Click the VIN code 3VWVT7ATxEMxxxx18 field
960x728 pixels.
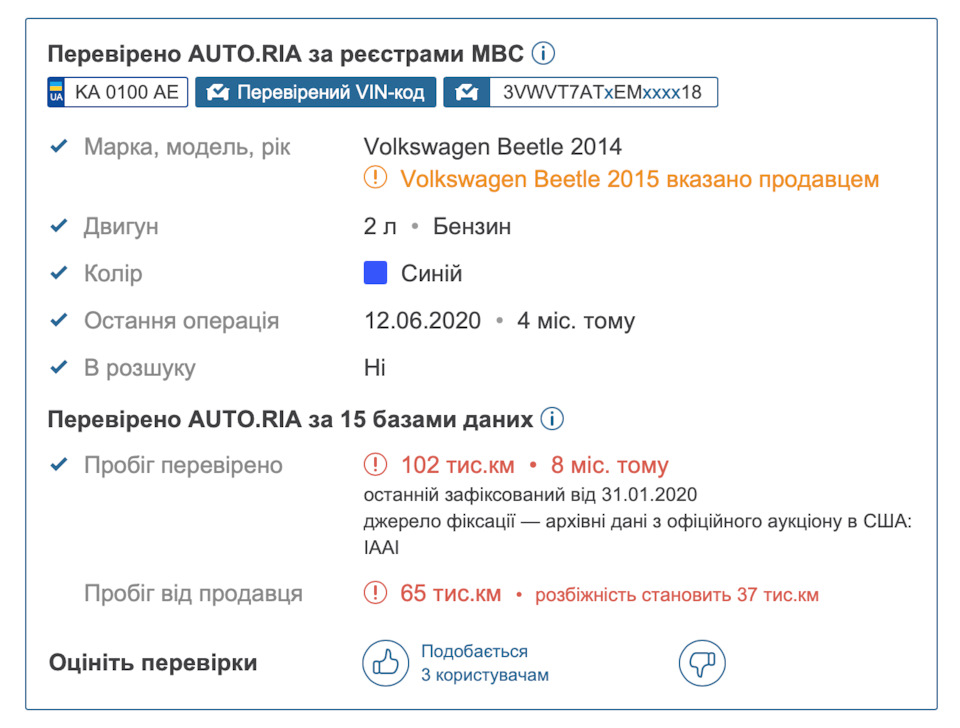tap(602, 93)
